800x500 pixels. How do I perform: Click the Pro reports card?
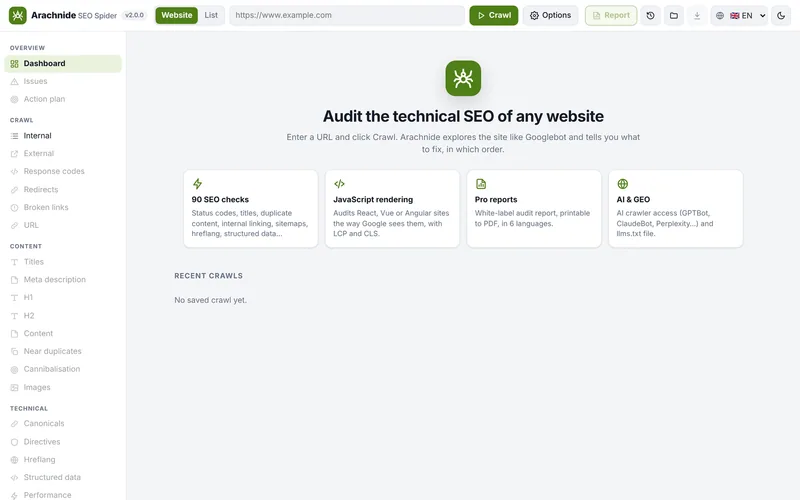click(x=534, y=209)
